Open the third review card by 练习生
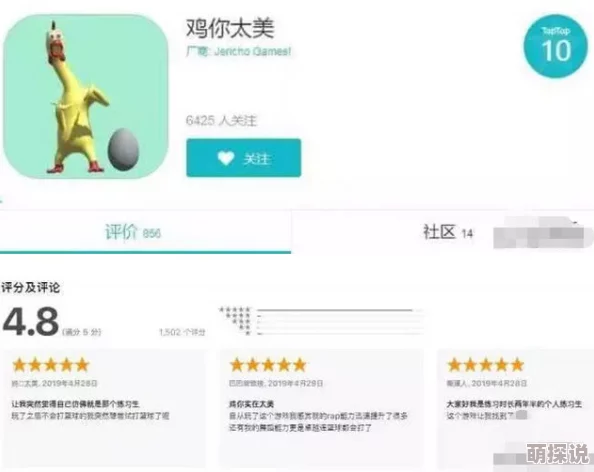This screenshot has height=472, width=594. click(515, 408)
